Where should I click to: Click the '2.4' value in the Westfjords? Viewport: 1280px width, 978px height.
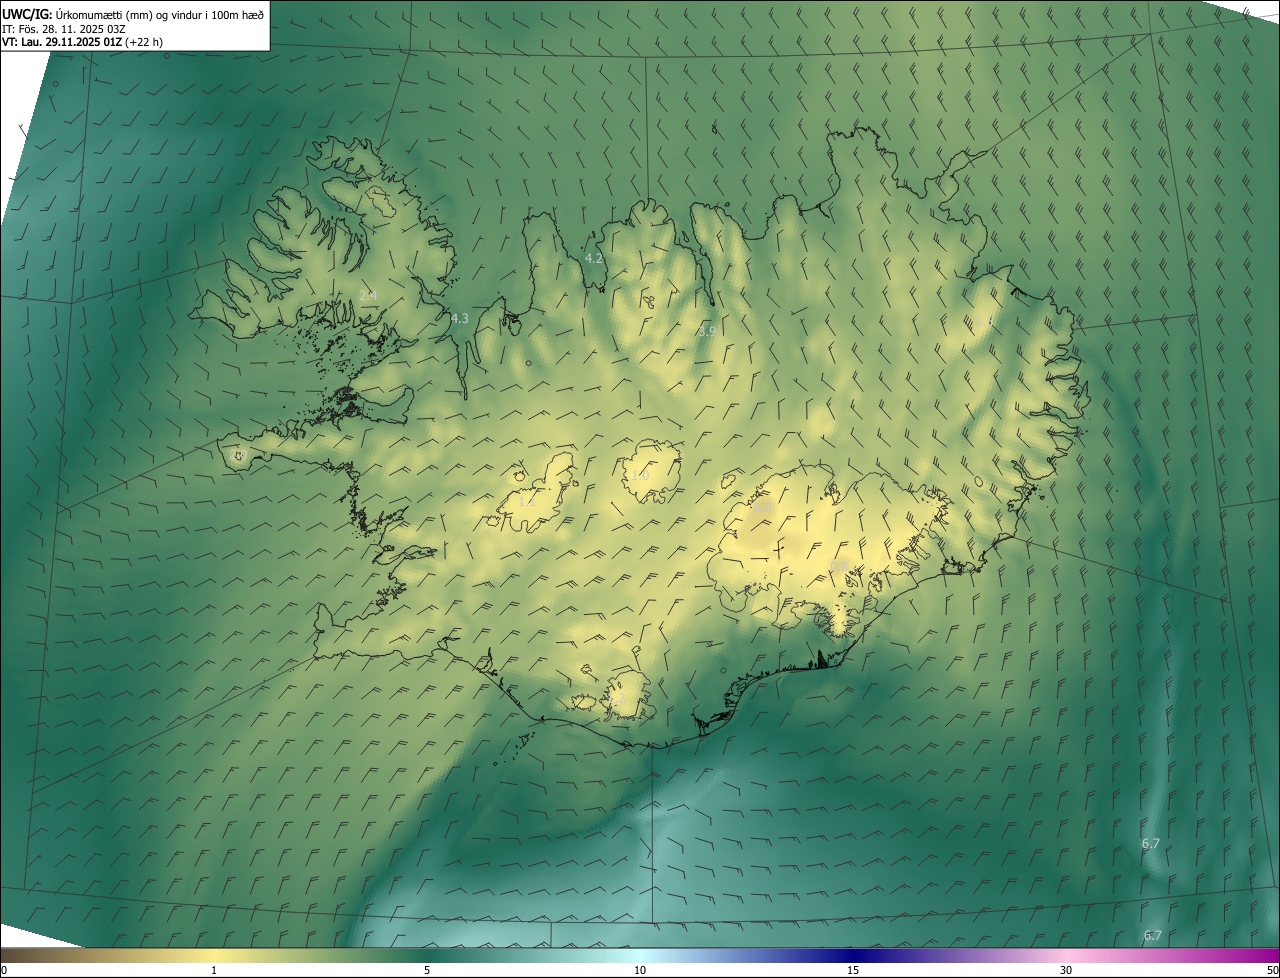click(368, 295)
